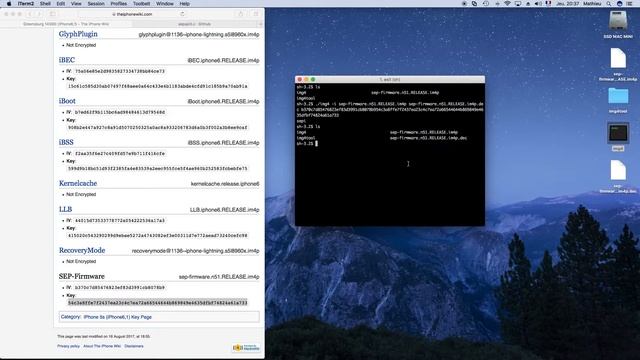The height and width of the screenshot is (360, 640).
Task: Open the Disclaimers link
Action: [x=134, y=346]
